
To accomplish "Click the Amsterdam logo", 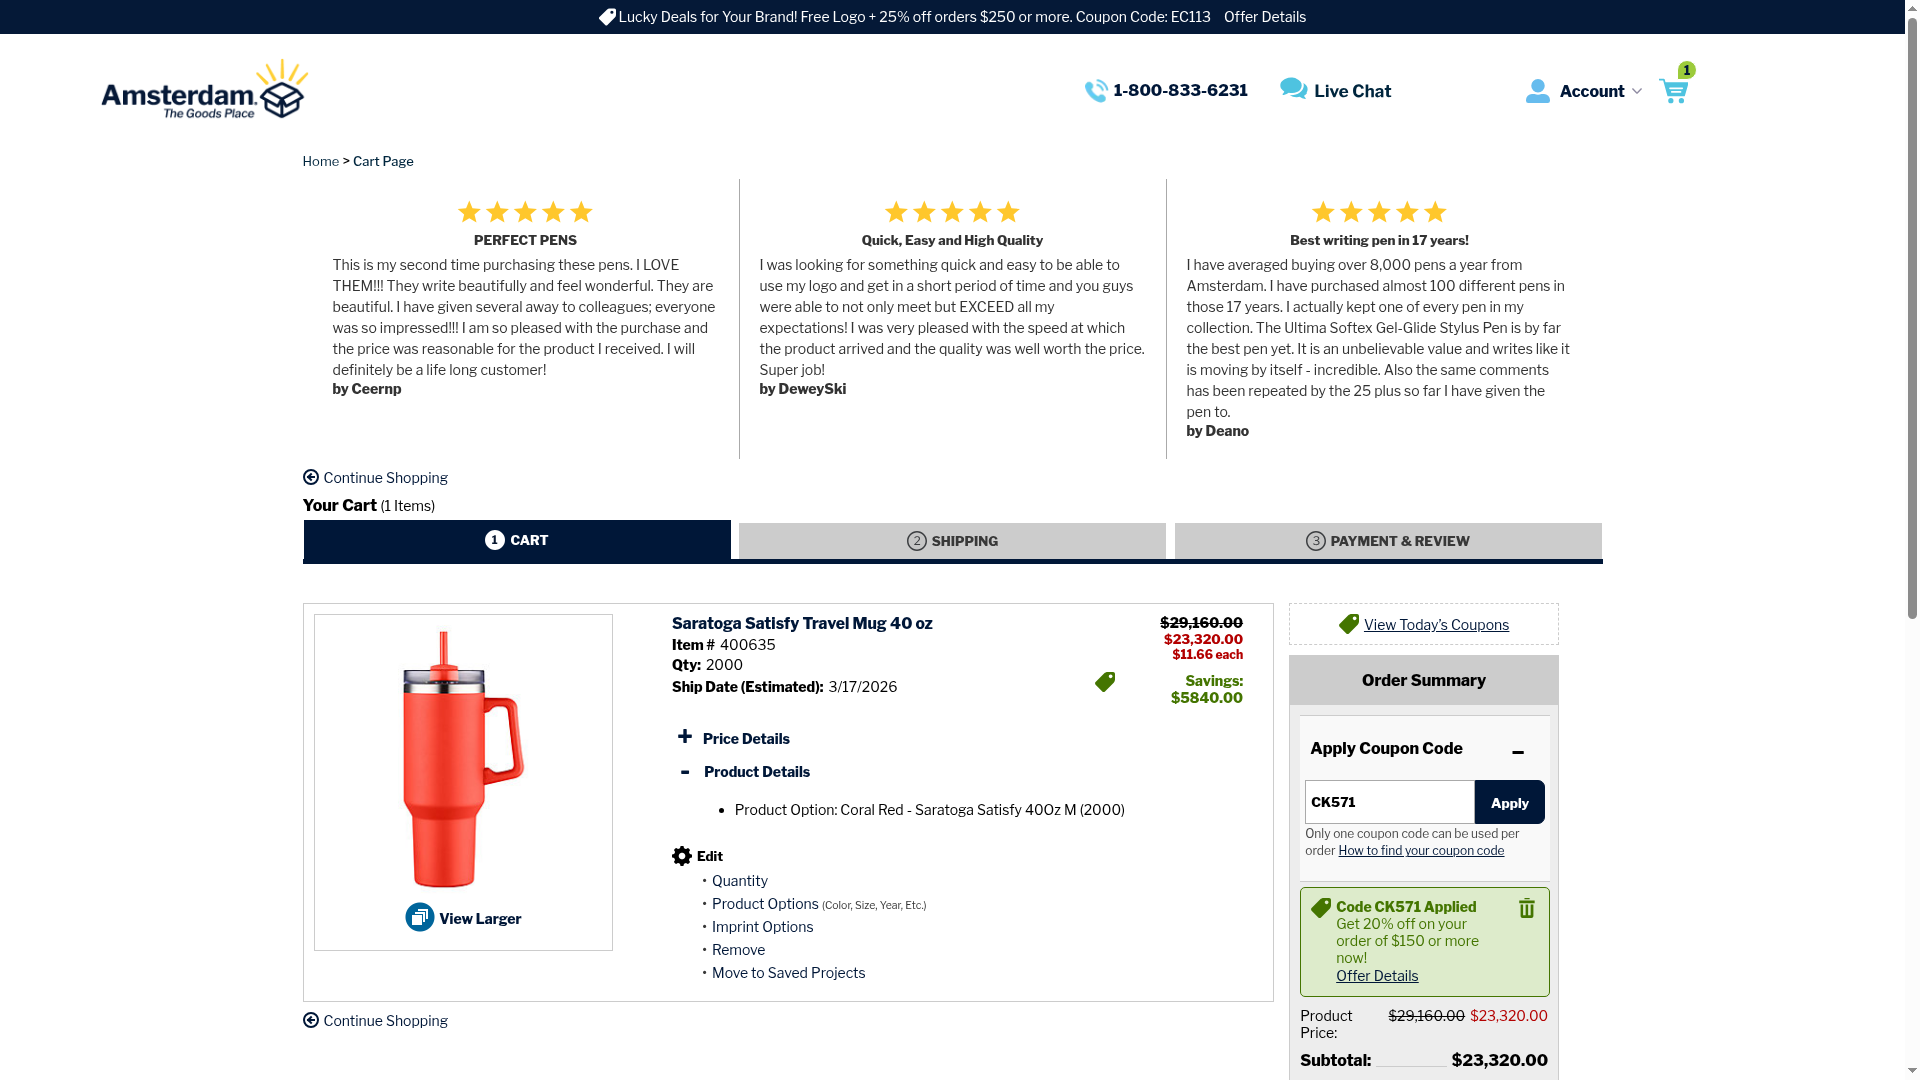I will coord(205,90).
